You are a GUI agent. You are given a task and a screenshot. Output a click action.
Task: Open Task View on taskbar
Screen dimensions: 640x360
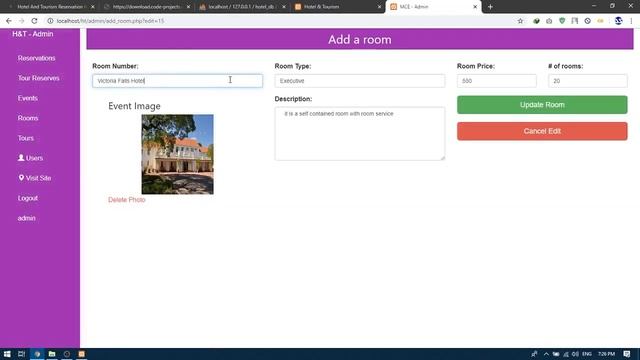[x=22, y=354]
